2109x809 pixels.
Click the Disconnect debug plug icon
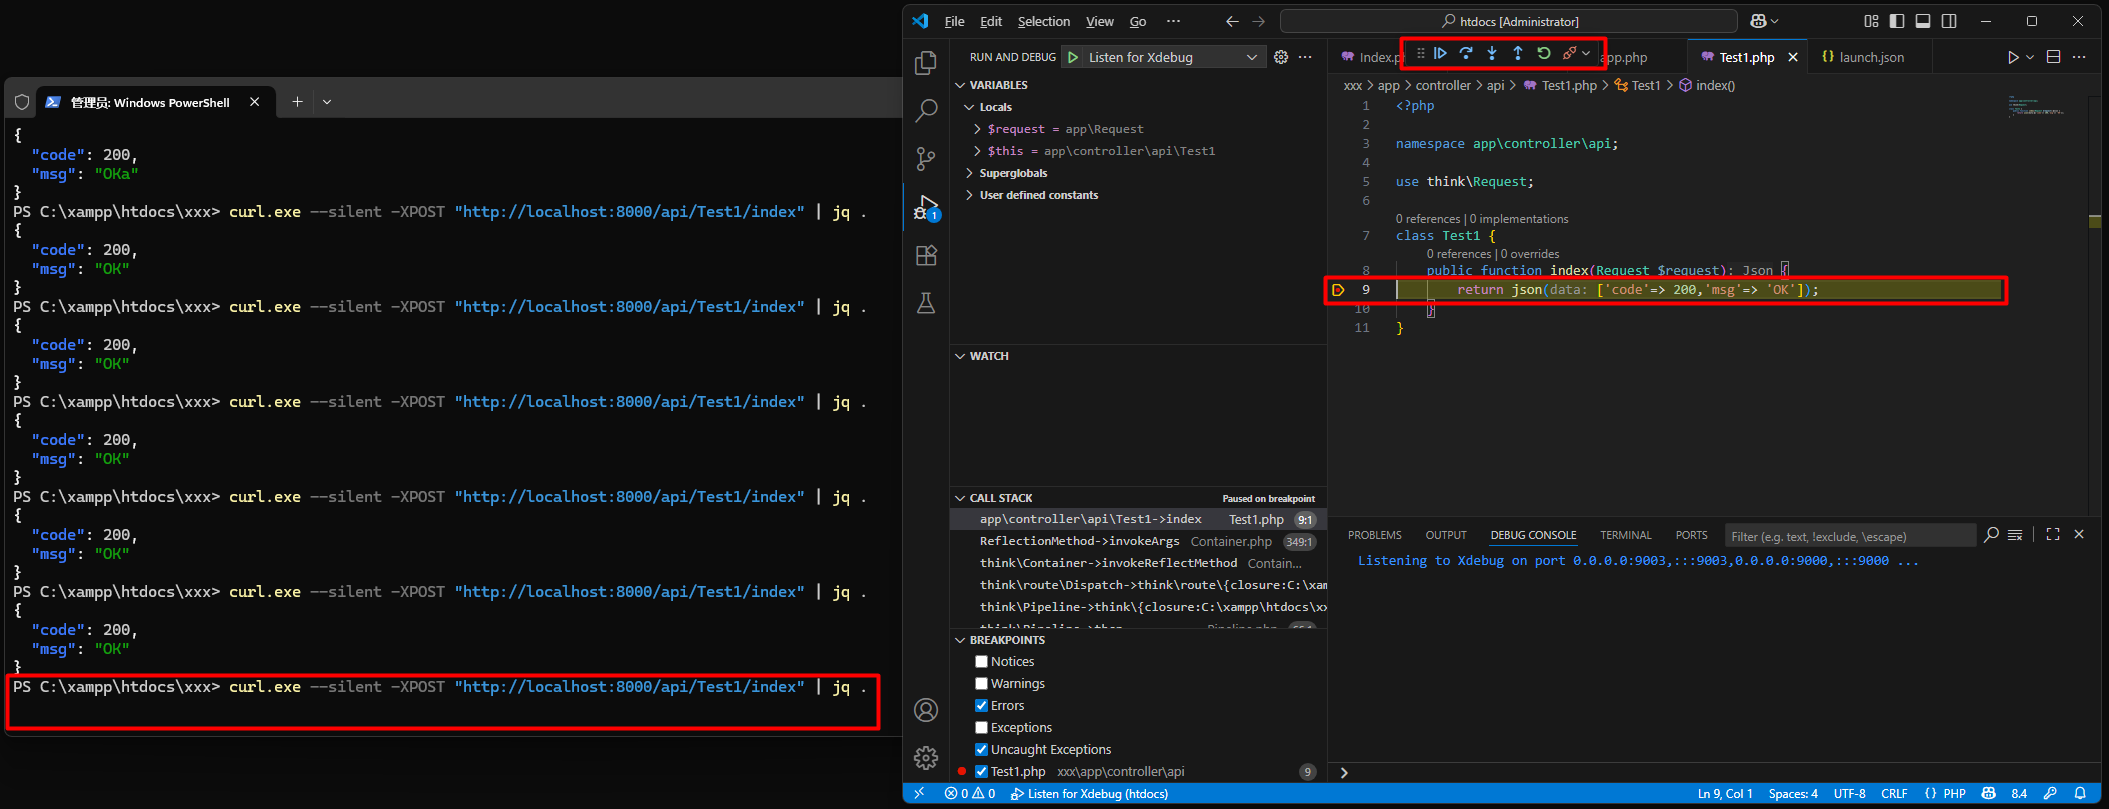[1569, 53]
